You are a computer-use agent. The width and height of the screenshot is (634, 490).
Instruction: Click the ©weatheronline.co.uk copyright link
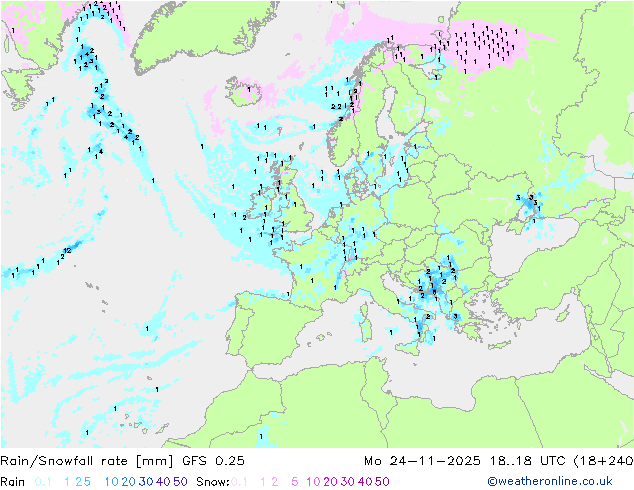[x=550, y=481]
